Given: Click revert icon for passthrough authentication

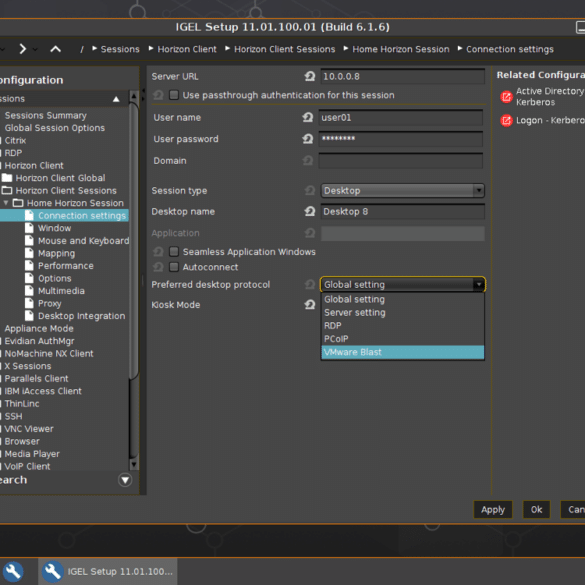Looking at the screenshot, I should 158,95.
